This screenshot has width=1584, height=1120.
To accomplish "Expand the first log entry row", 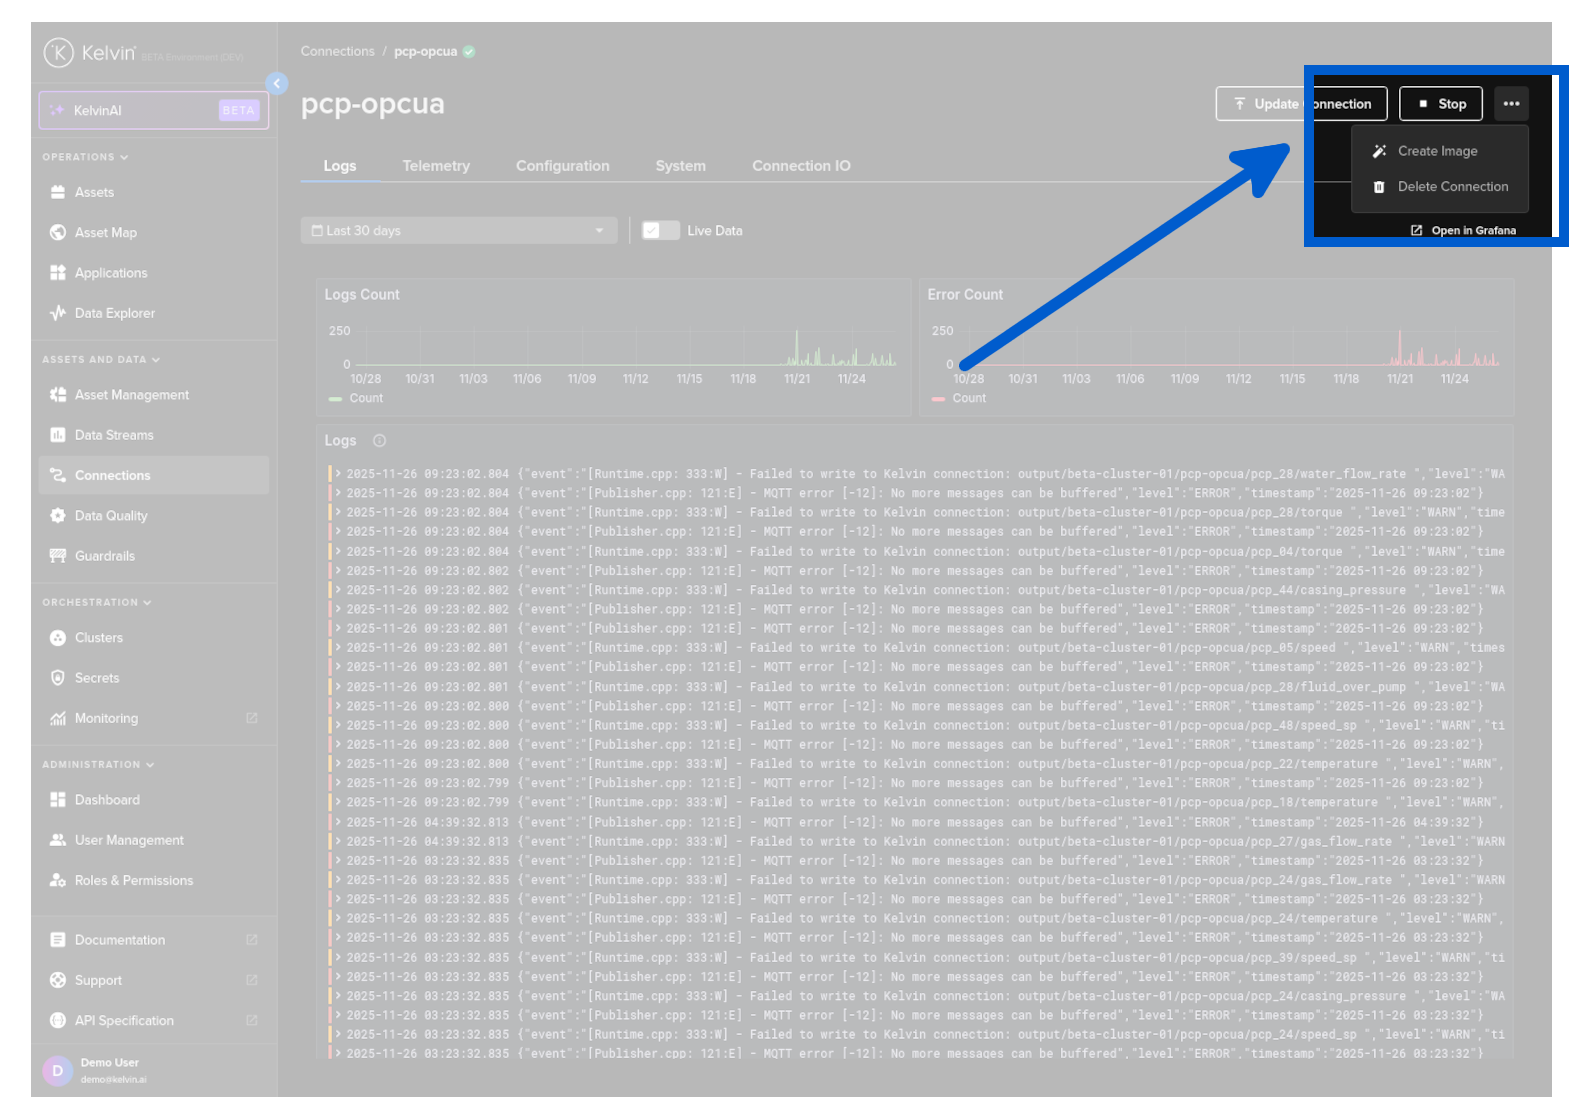I will (339, 474).
